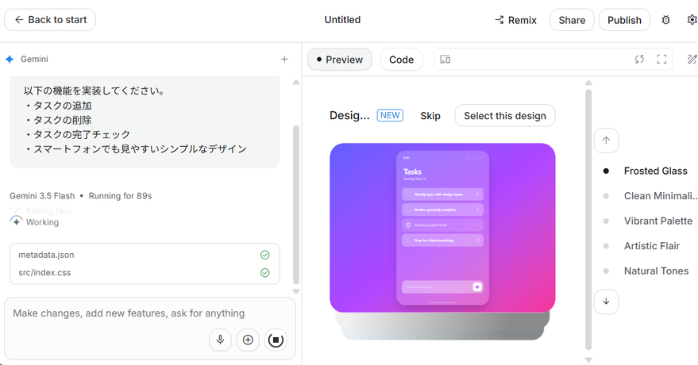698x365 pixels.
Task: Open the Remix option
Action: click(515, 20)
